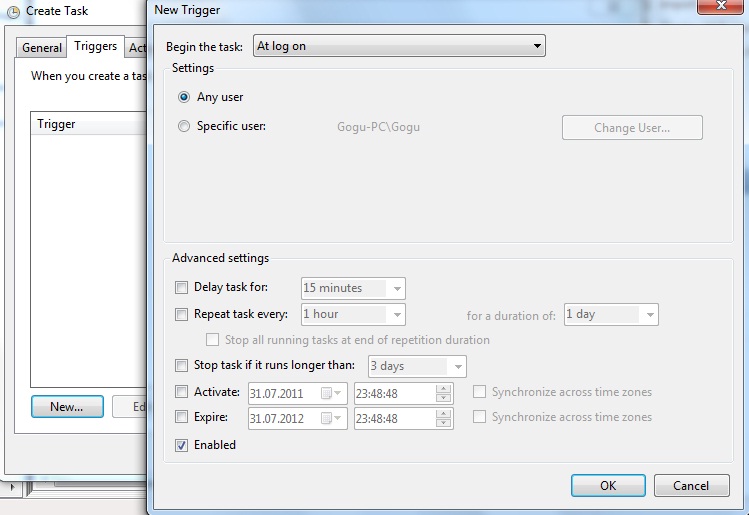Click the Change User... button
This screenshot has width=749, height=515.
[x=632, y=128]
